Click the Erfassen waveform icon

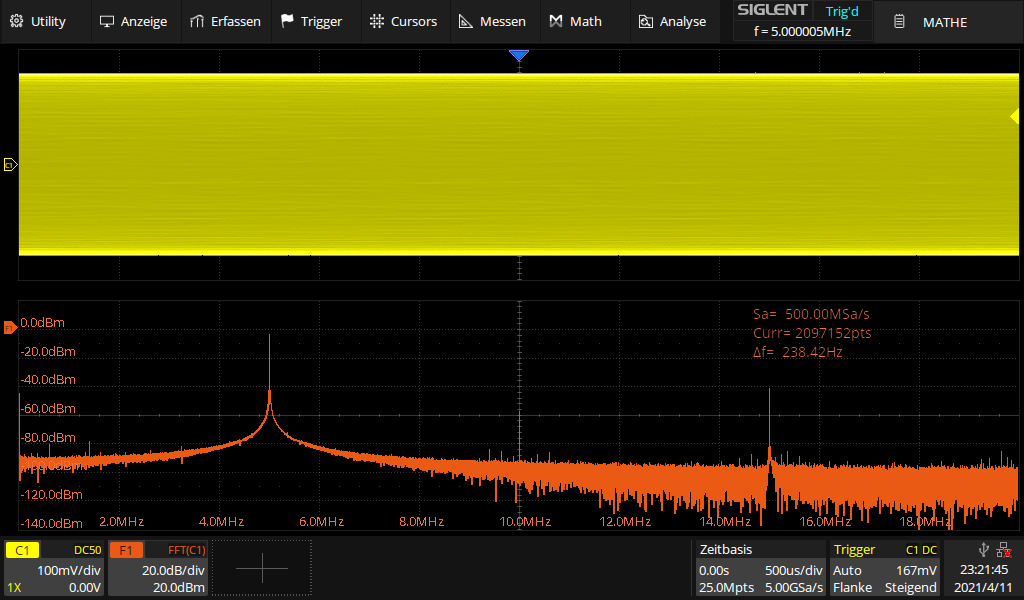[197, 22]
